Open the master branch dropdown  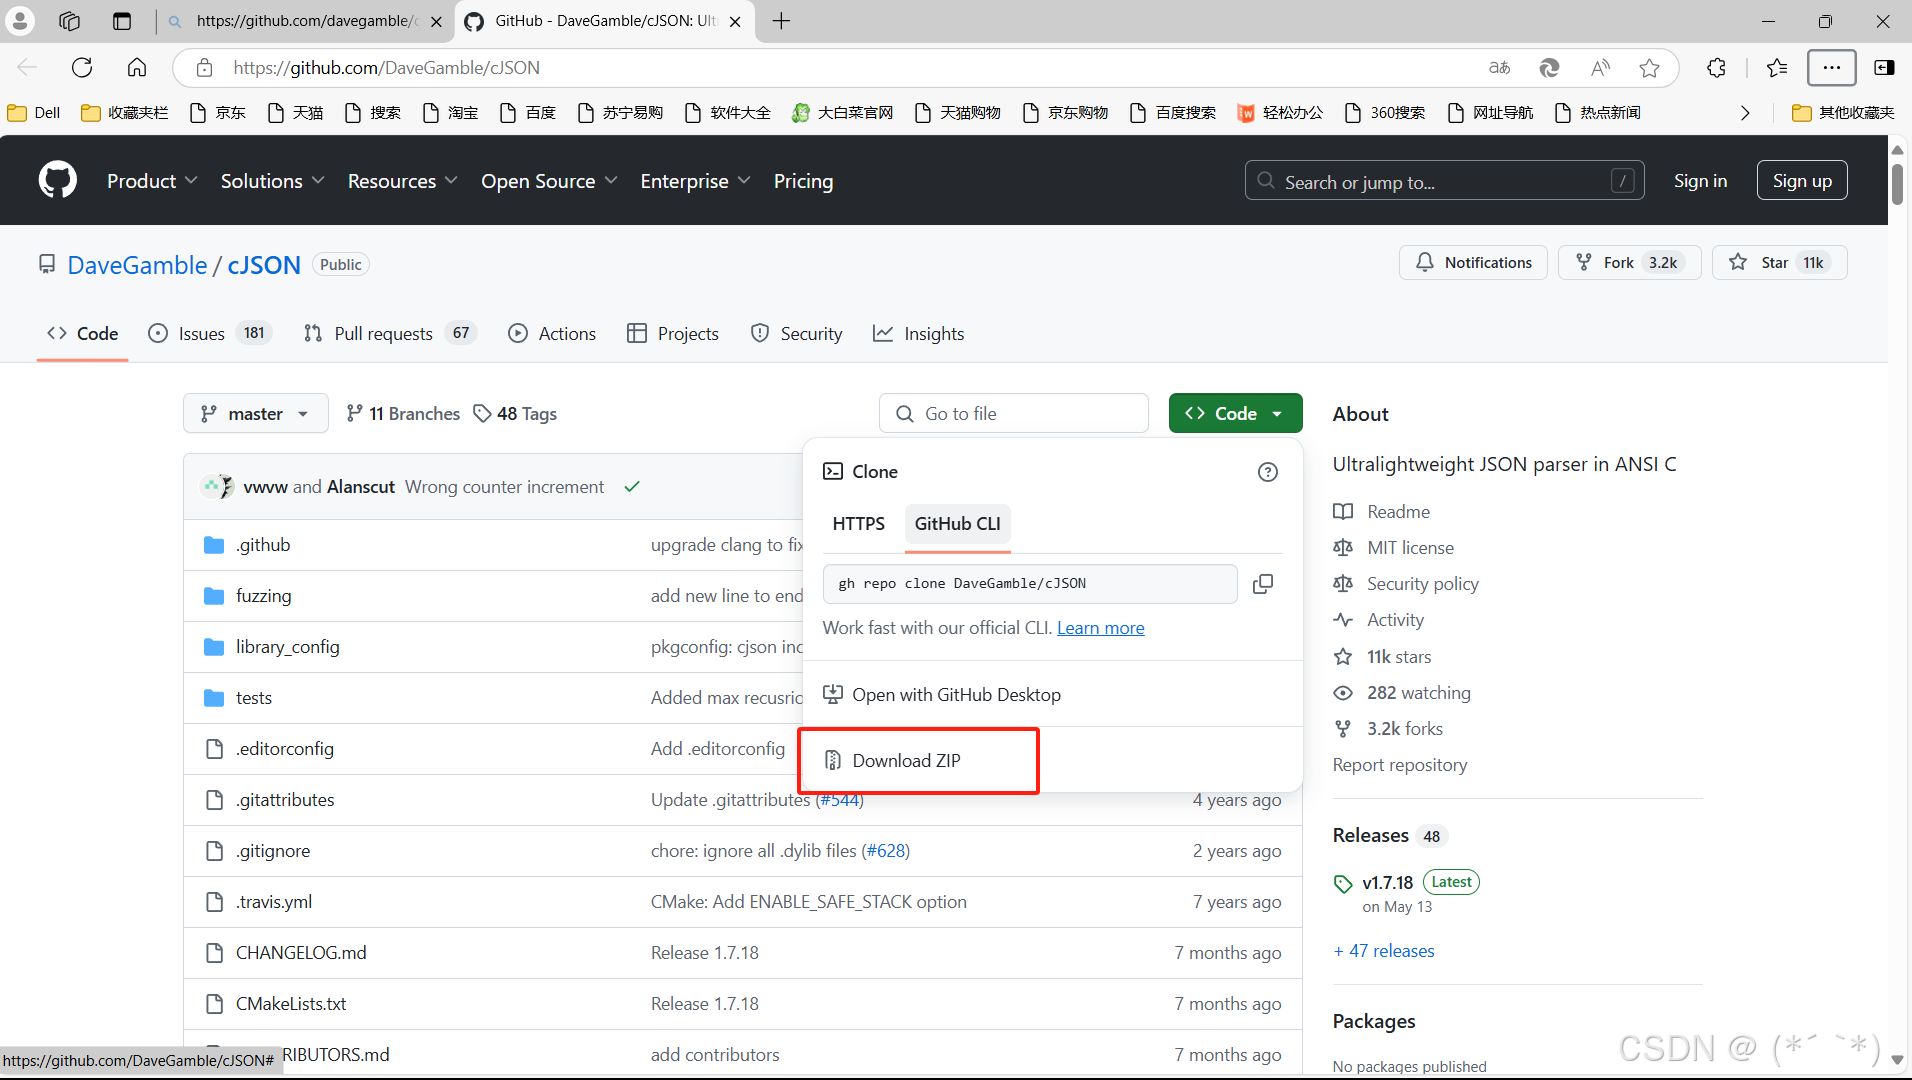[x=255, y=414]
